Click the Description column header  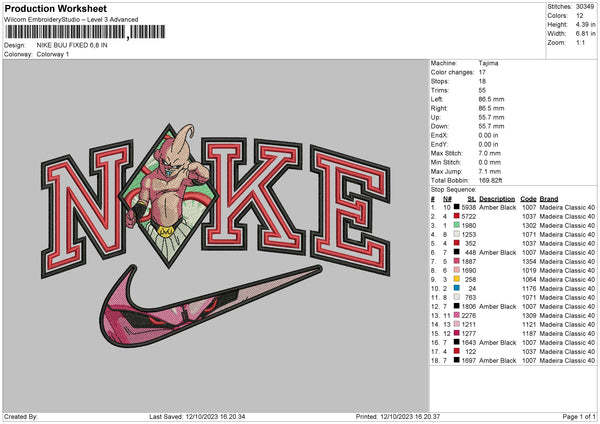tap(497, 199)
